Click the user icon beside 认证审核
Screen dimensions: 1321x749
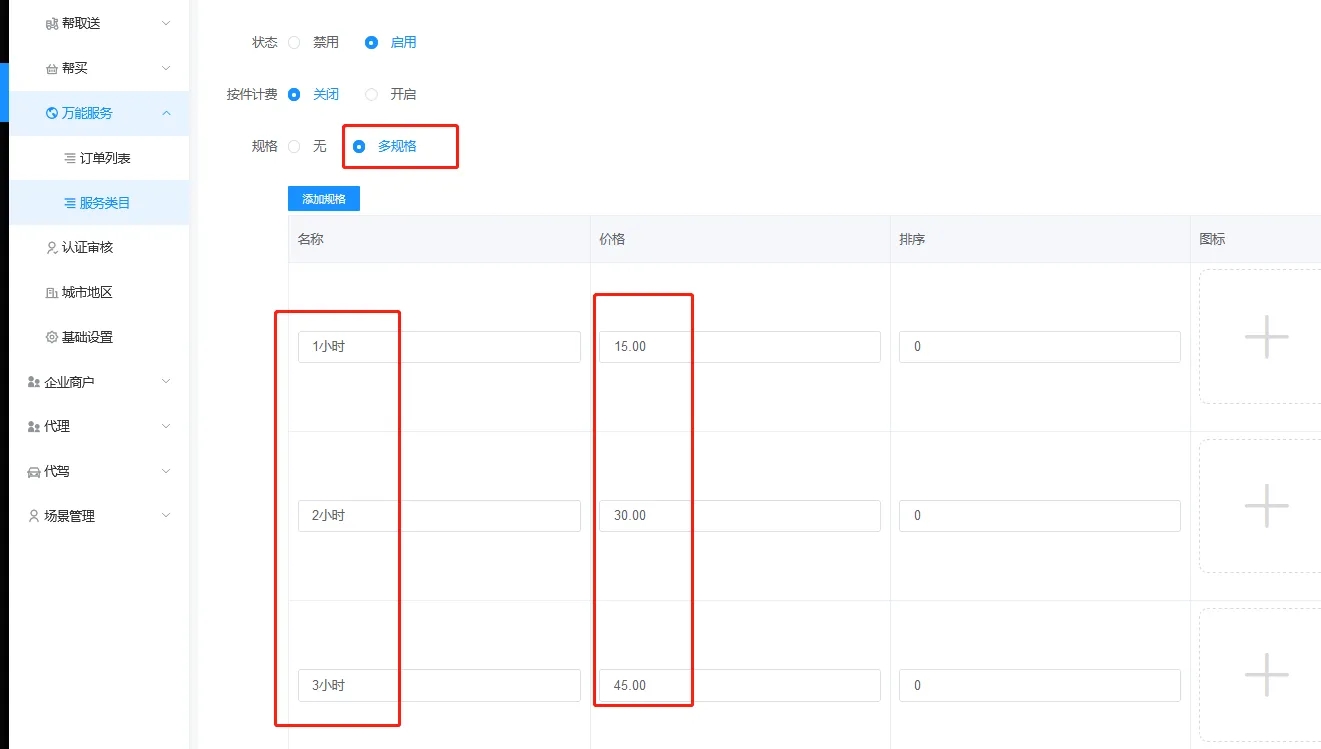click(52, 248)
